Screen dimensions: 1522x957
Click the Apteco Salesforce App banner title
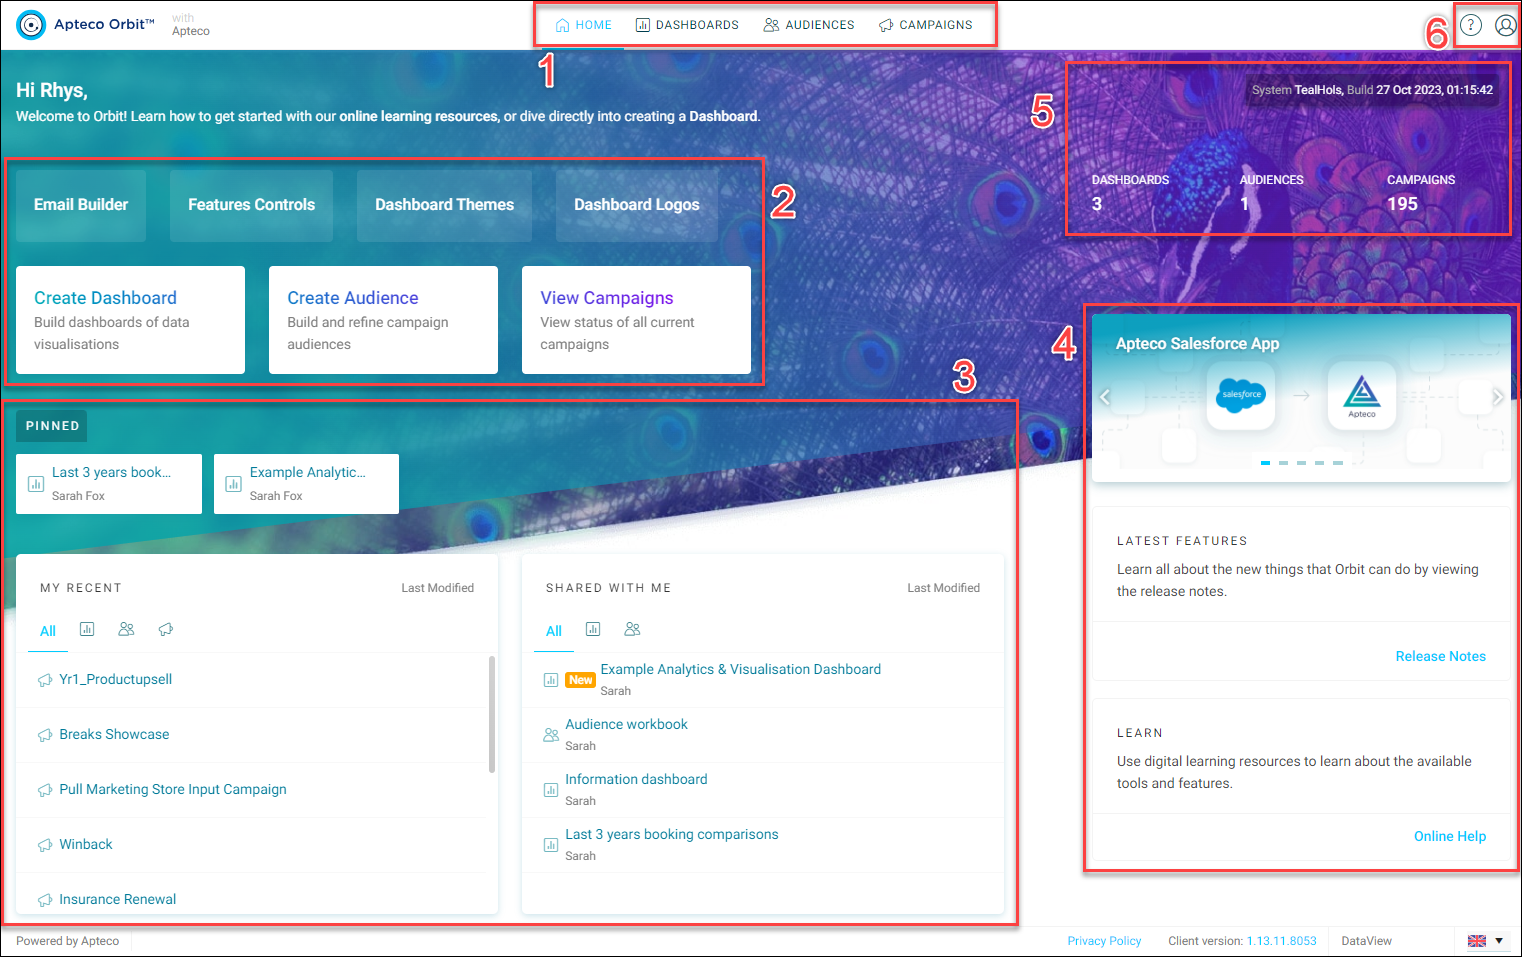pos(1197,343)
